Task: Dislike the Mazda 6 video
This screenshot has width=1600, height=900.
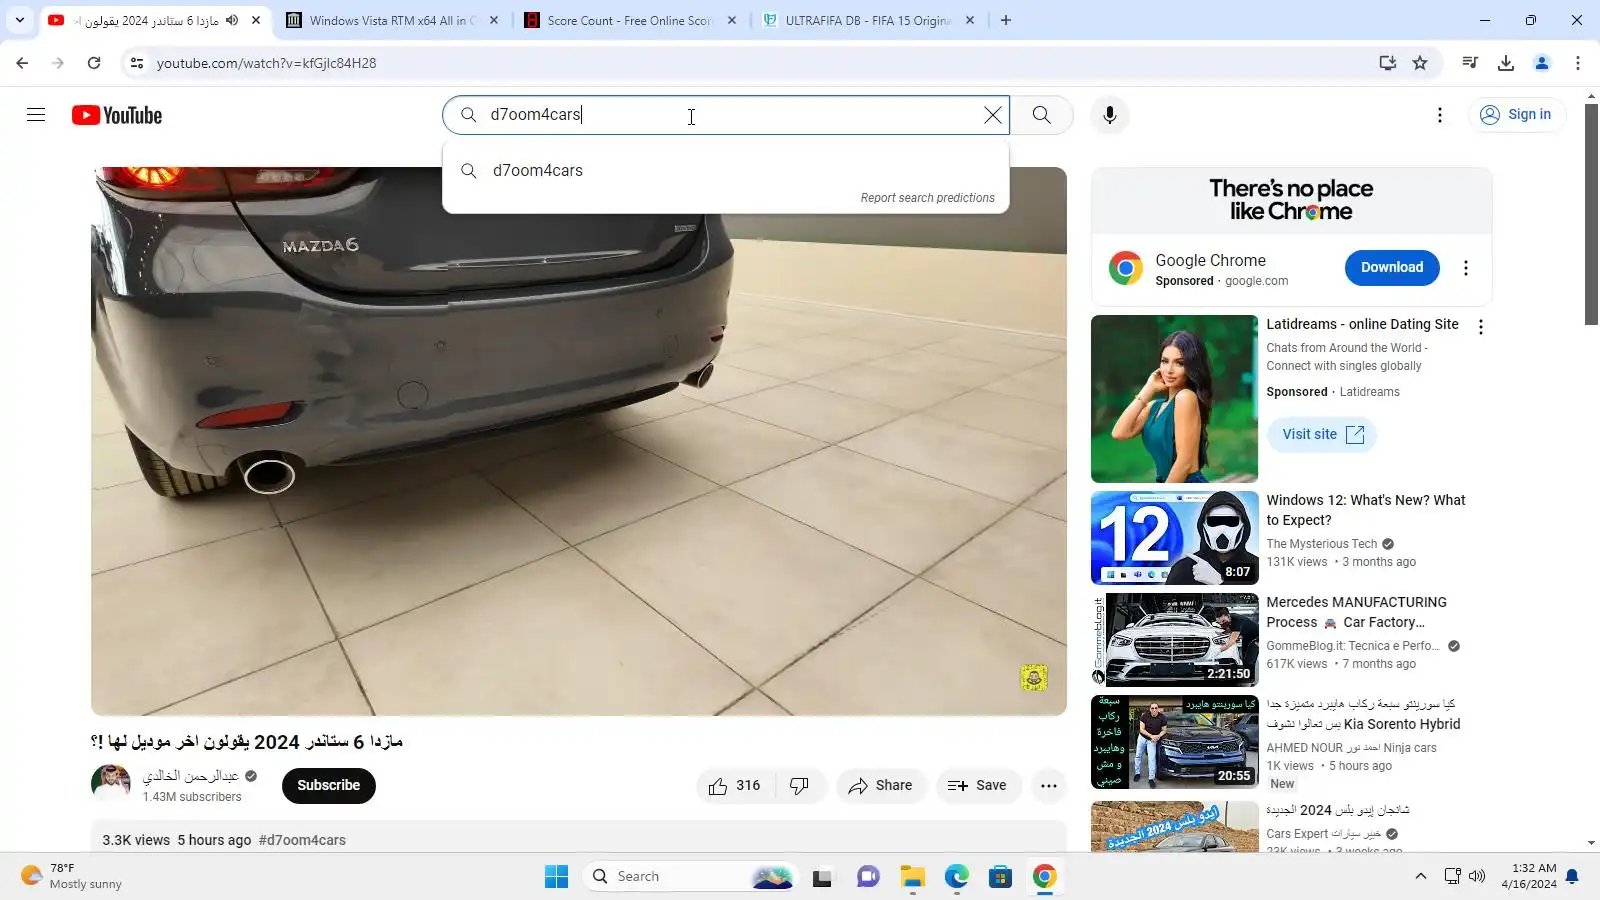Action: coord(800,786)
